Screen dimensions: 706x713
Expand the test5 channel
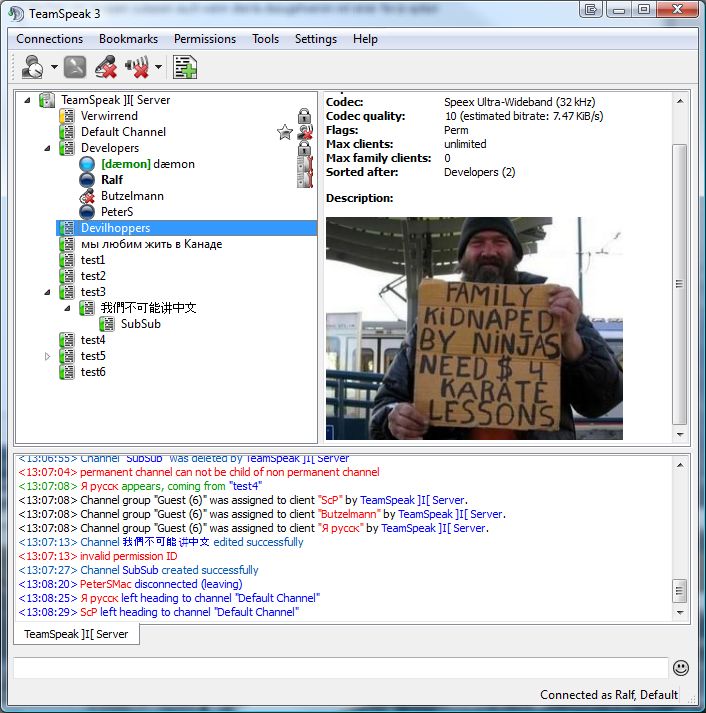click(x=47, y=356)
